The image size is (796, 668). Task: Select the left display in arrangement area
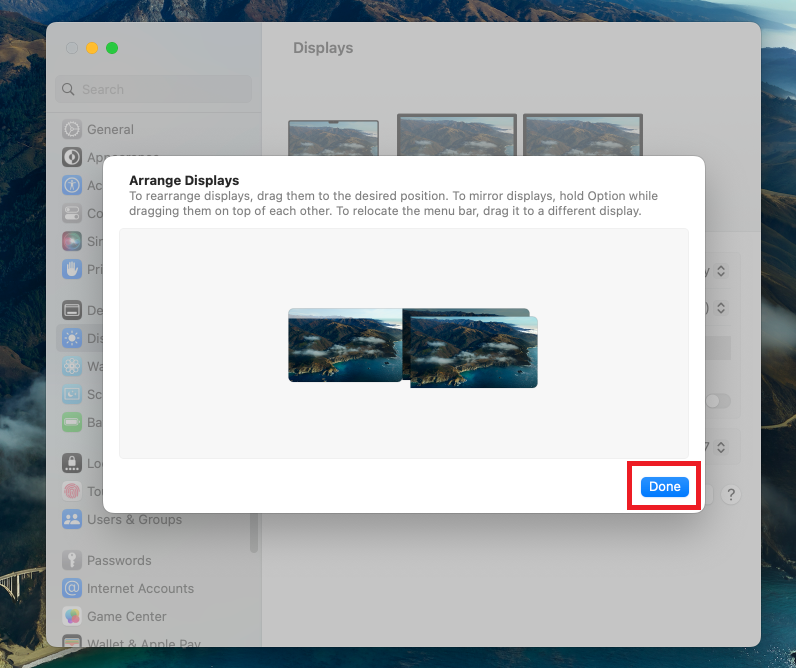coord(344,345)
